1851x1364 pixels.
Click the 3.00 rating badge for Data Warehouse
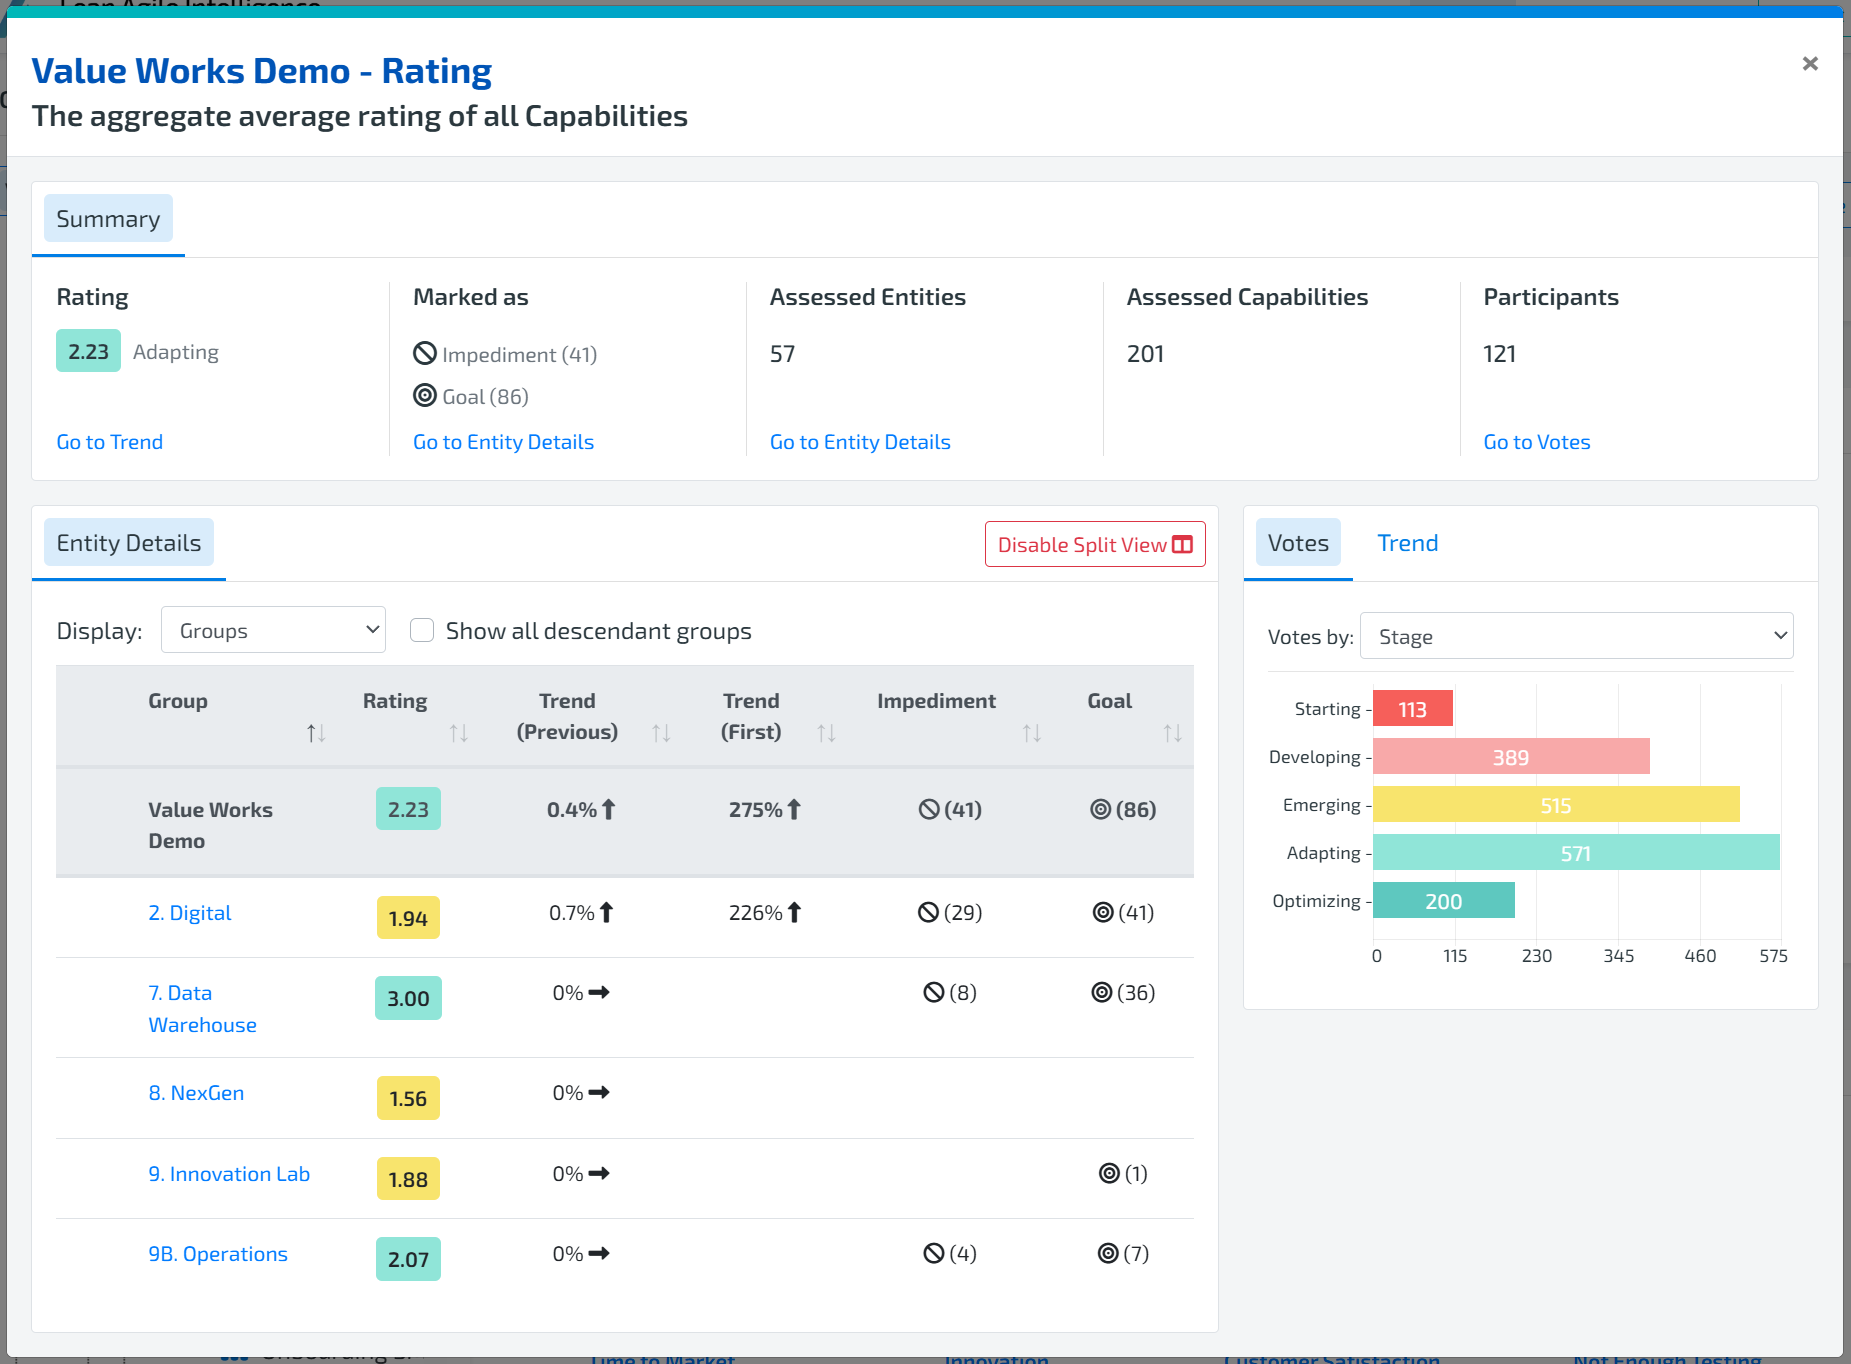(408, 998)
